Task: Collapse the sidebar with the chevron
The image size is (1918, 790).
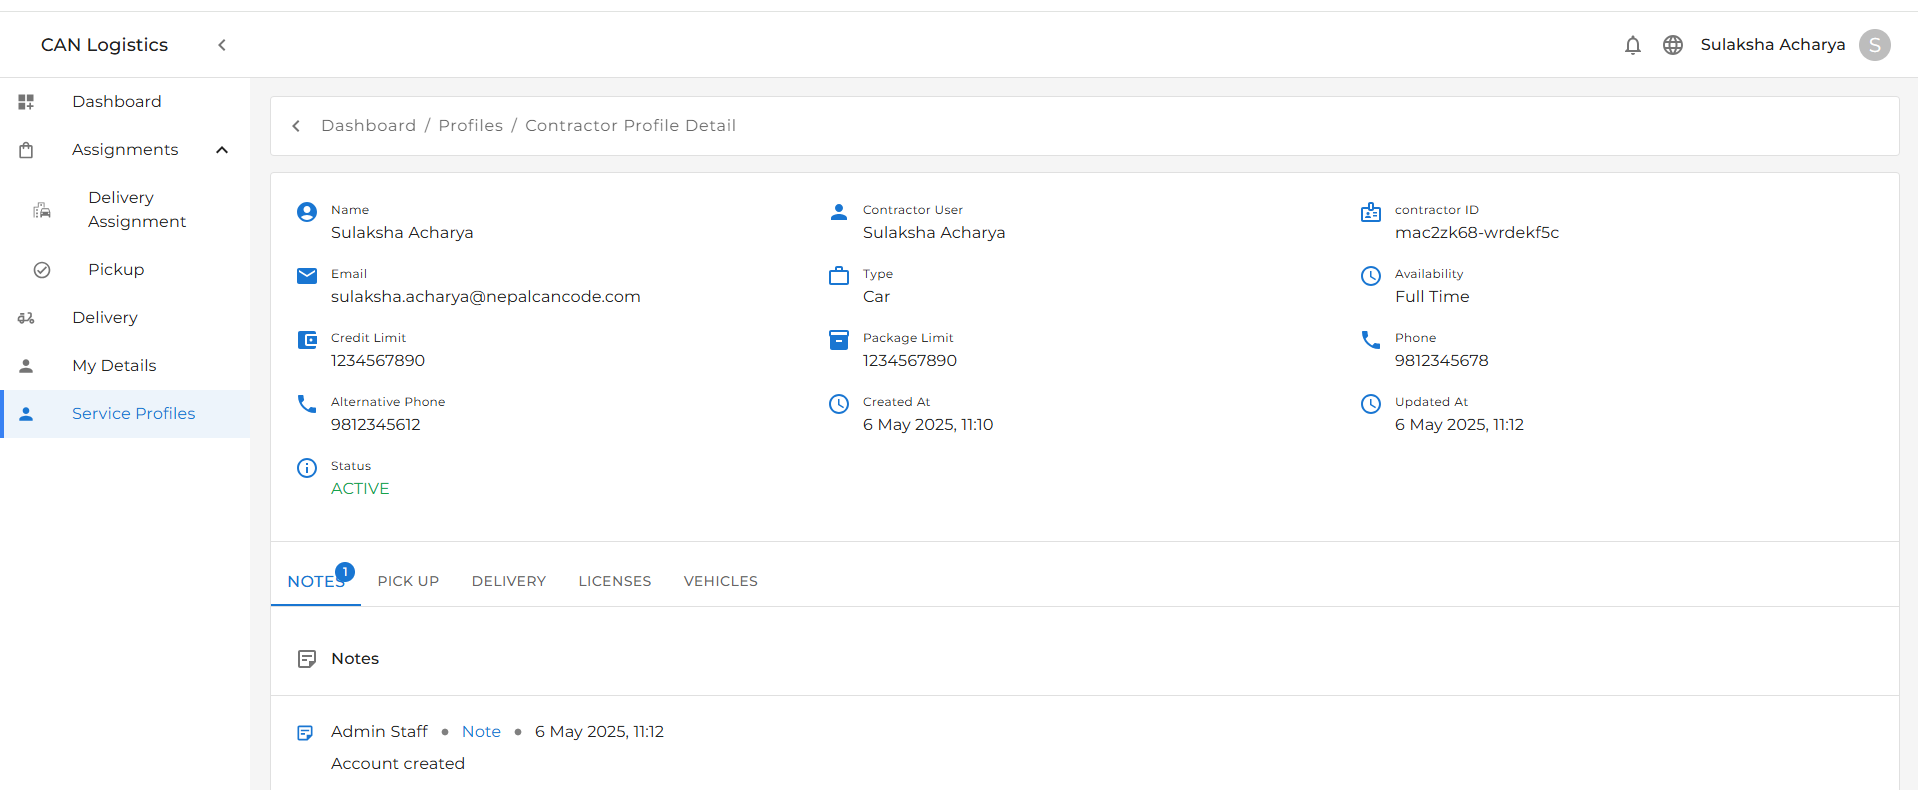Action: coord(222,45)
